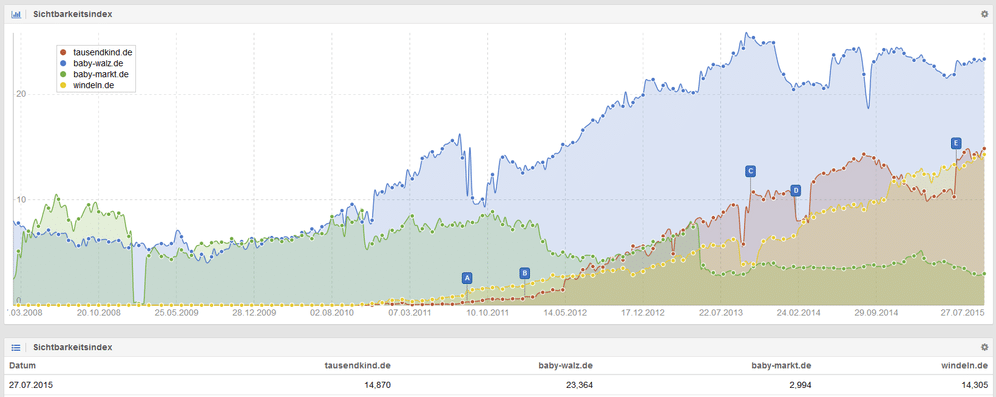Open the chart panel settings gear

(985, 14)
